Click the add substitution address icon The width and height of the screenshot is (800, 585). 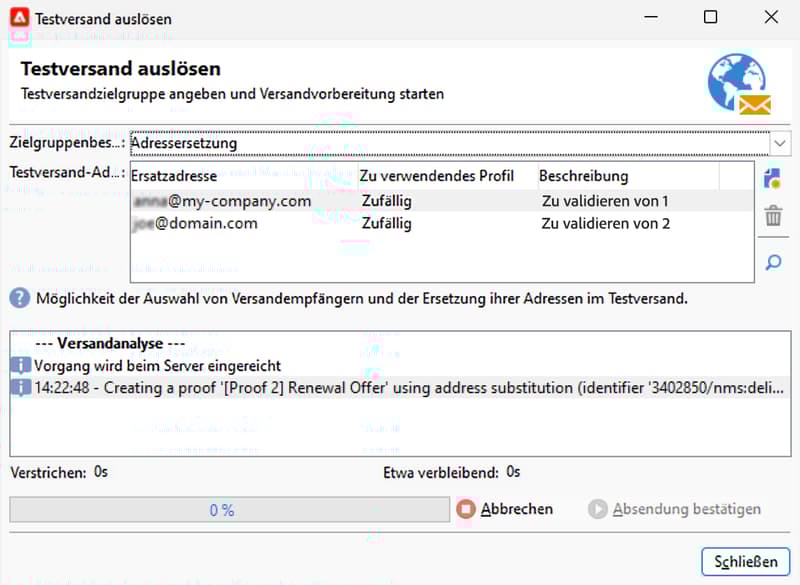[x=773, y=179]
